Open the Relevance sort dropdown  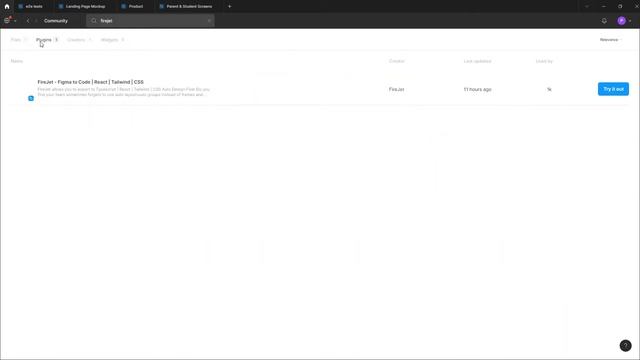point(611,40)
